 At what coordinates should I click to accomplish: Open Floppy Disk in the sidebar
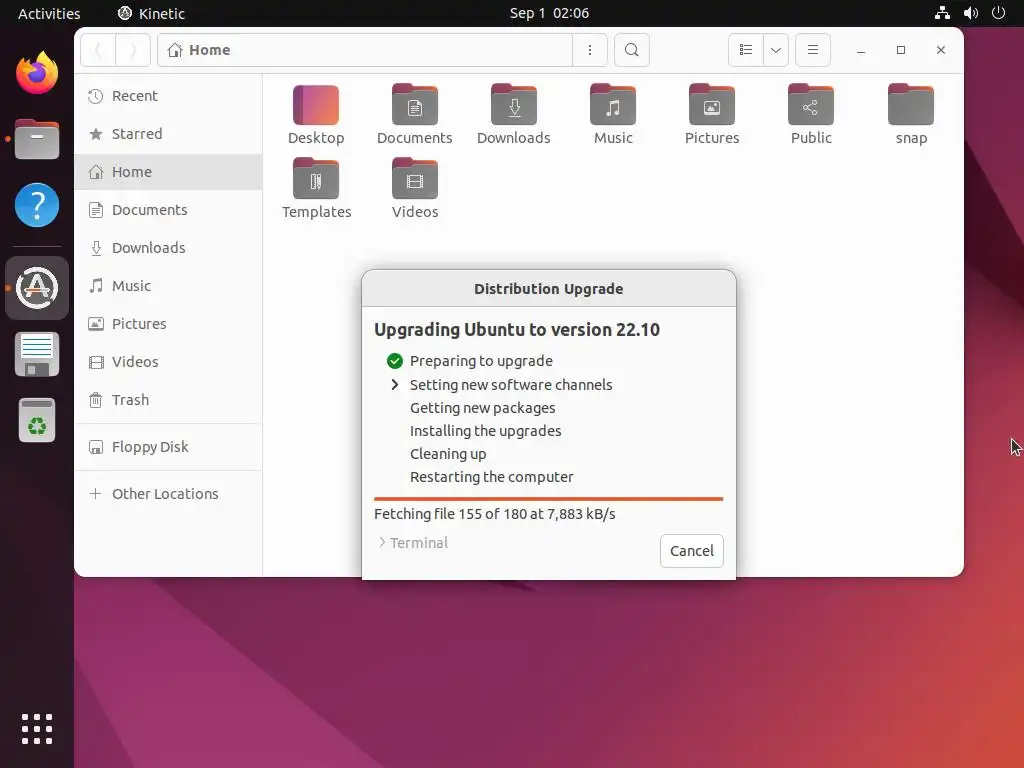tap(168, 447)
